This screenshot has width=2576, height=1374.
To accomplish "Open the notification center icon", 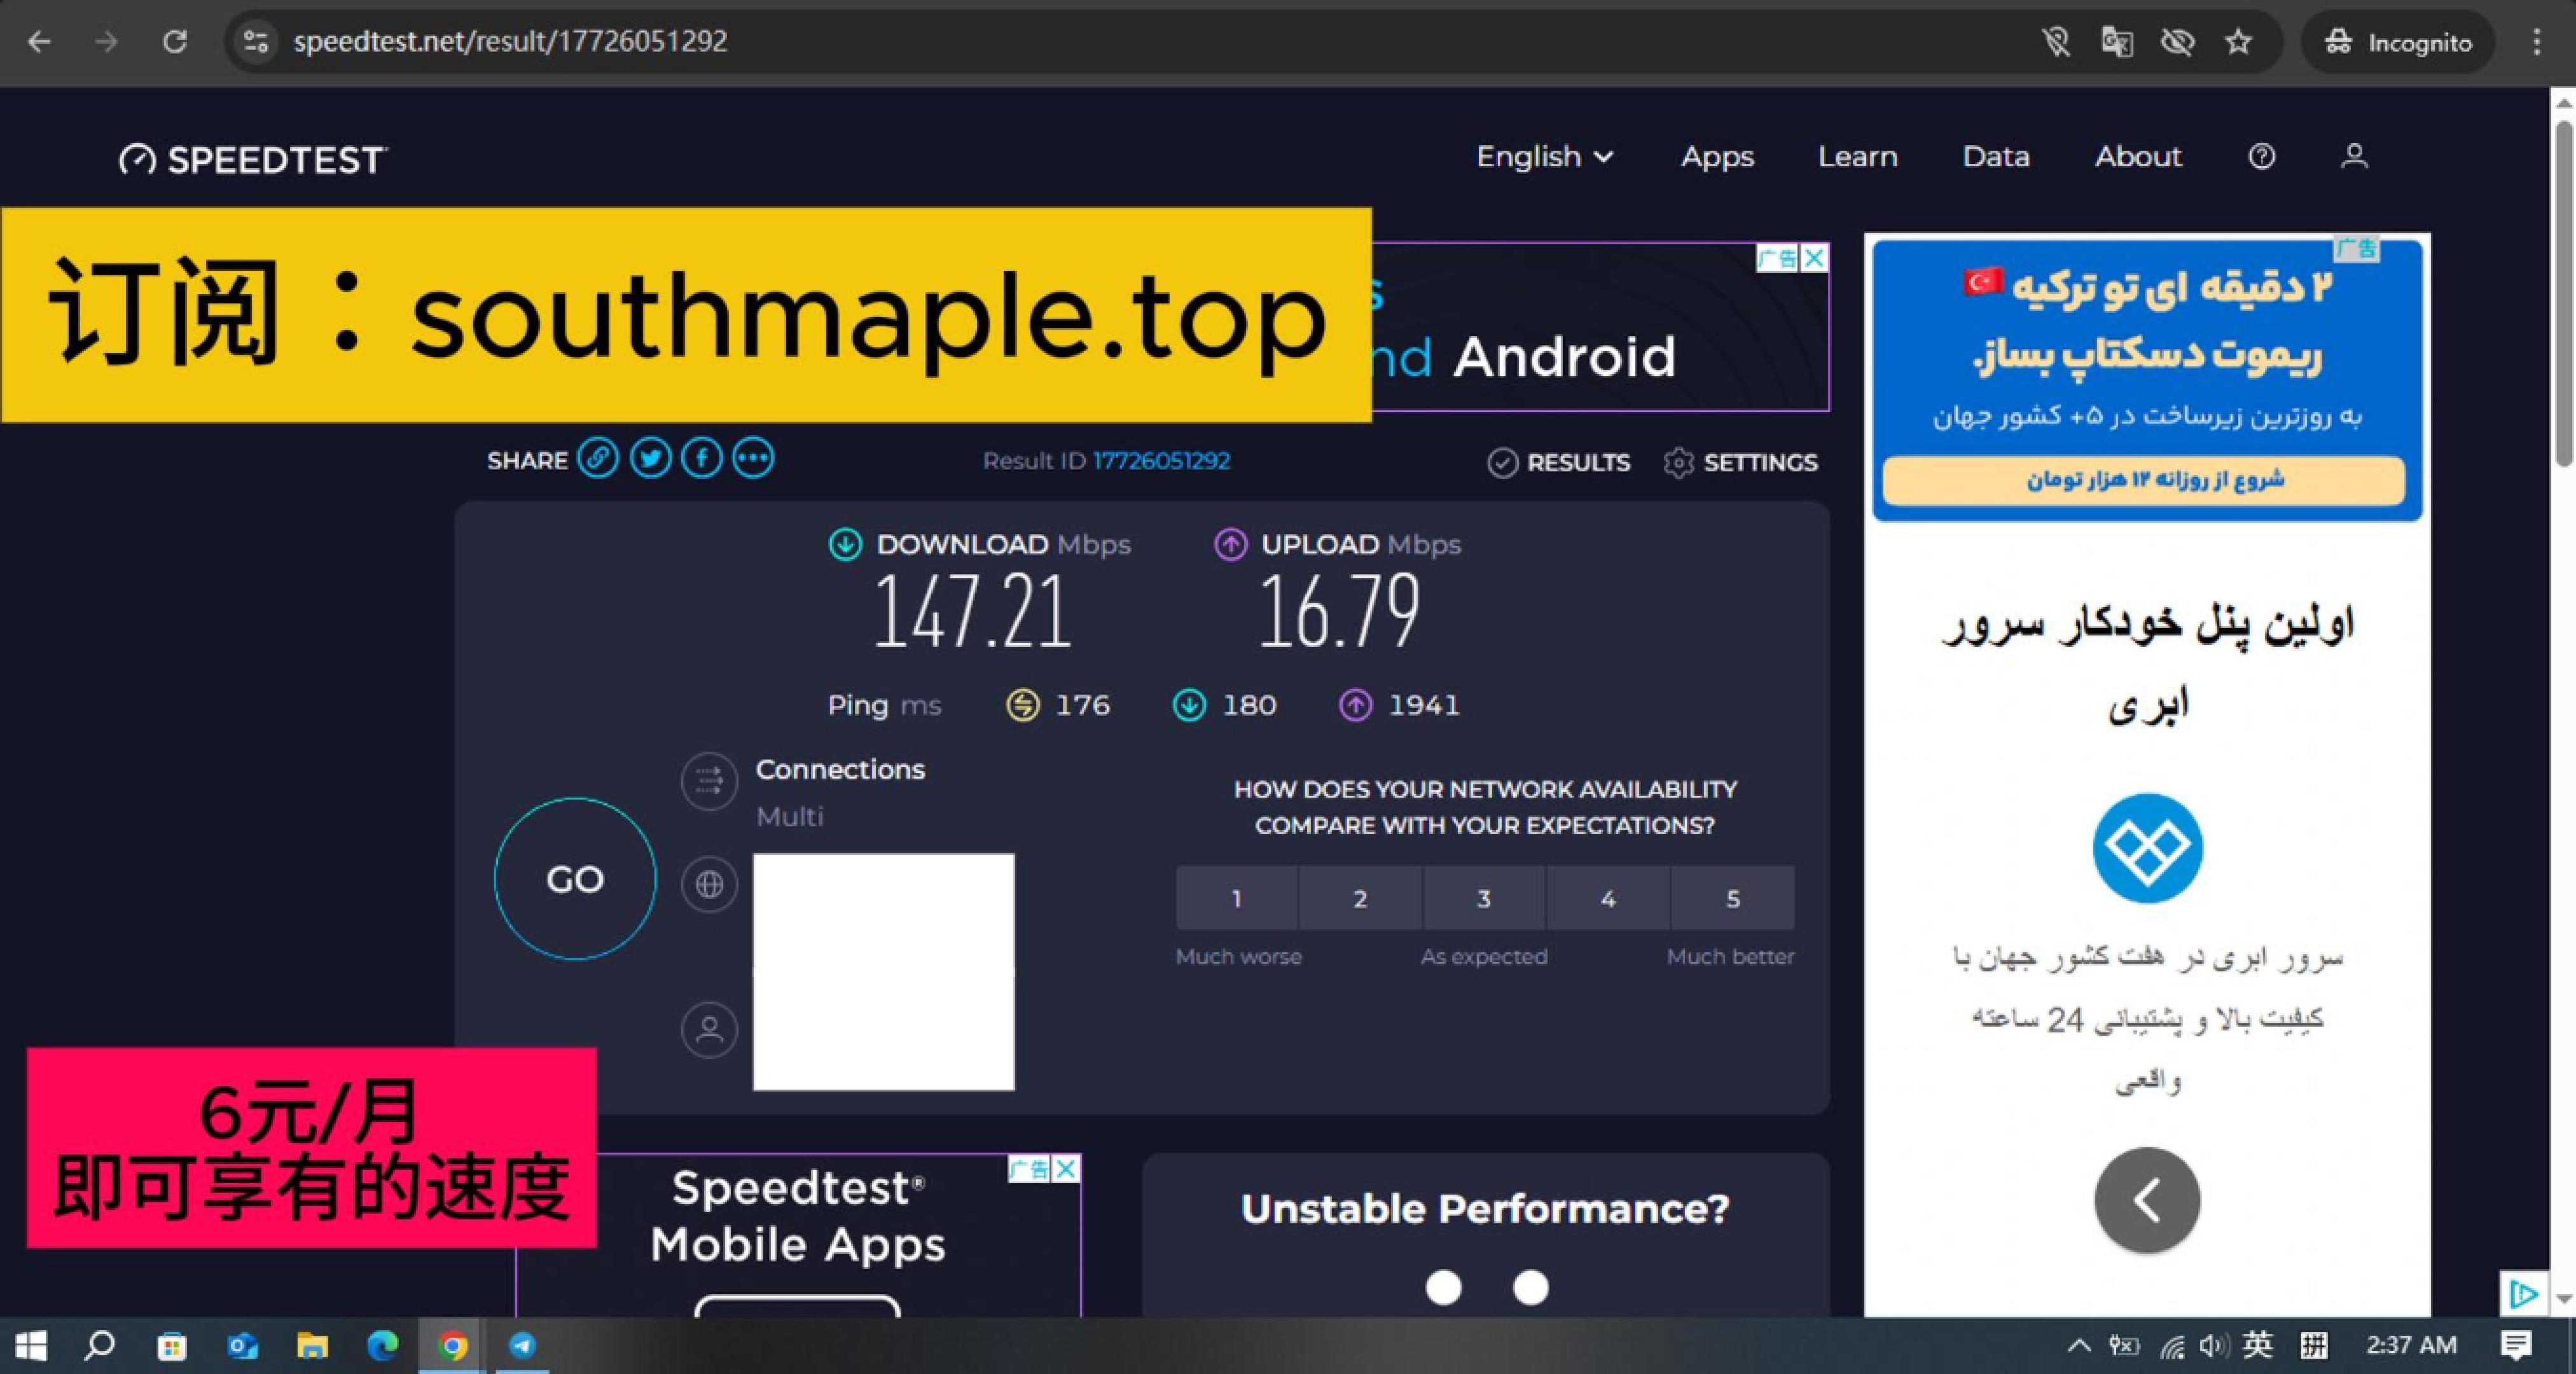I will (x=2516, y=1346).
